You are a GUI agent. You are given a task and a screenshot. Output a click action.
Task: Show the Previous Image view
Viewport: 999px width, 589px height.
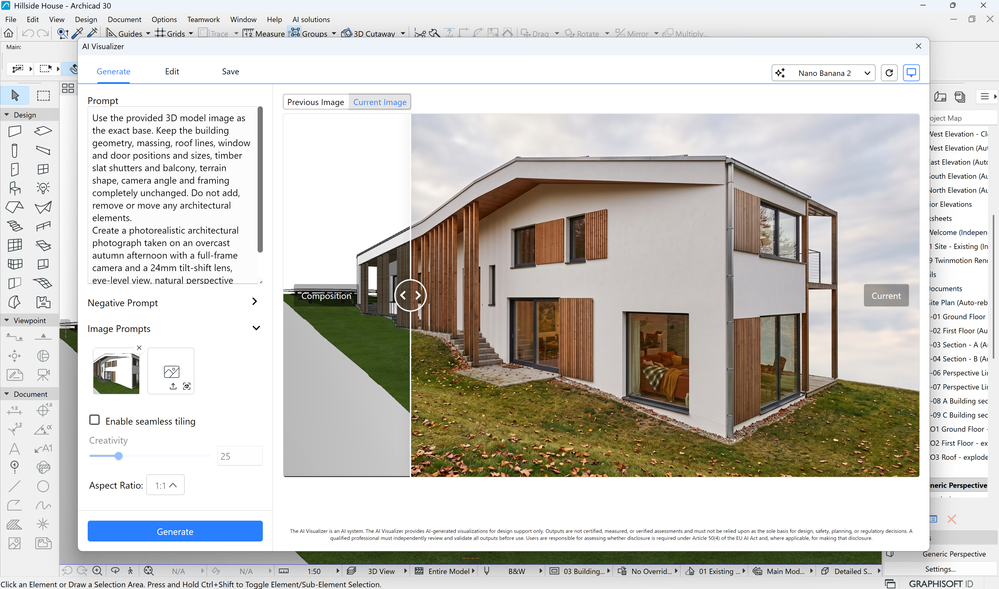click(x=315, y=102)
